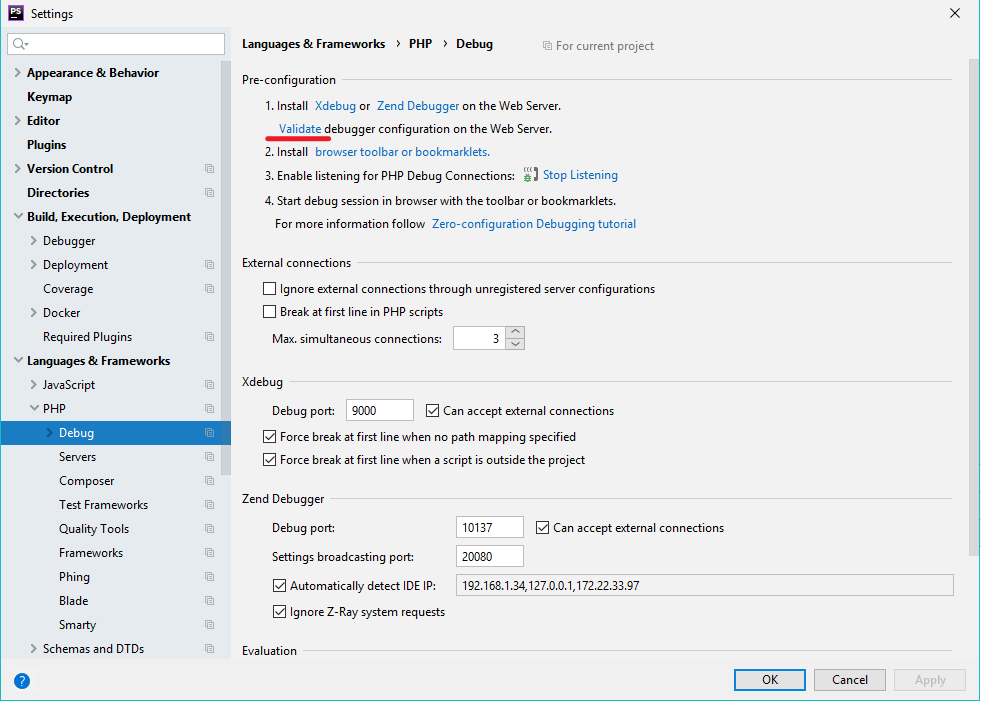This screenshot has width=981, height=701.
Task: Click project-level icon beside Composer
Action: coord(209,481)
